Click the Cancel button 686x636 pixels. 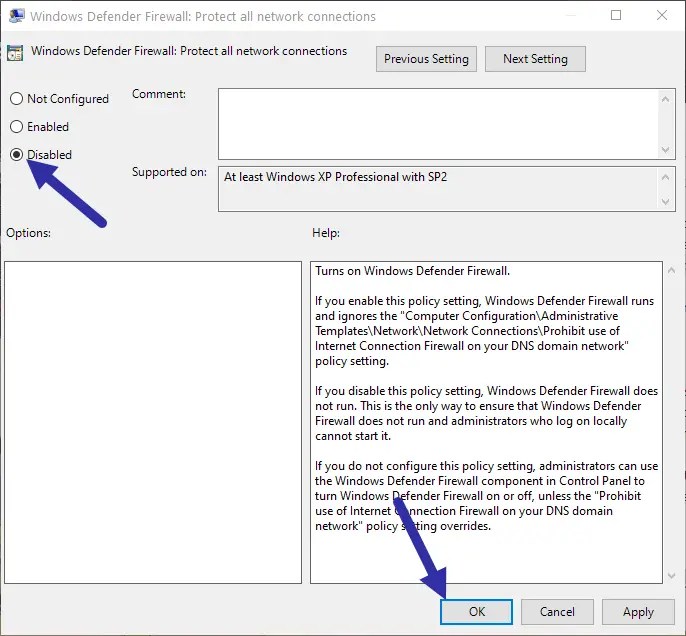pyautogui.click(x=557, y=612)
